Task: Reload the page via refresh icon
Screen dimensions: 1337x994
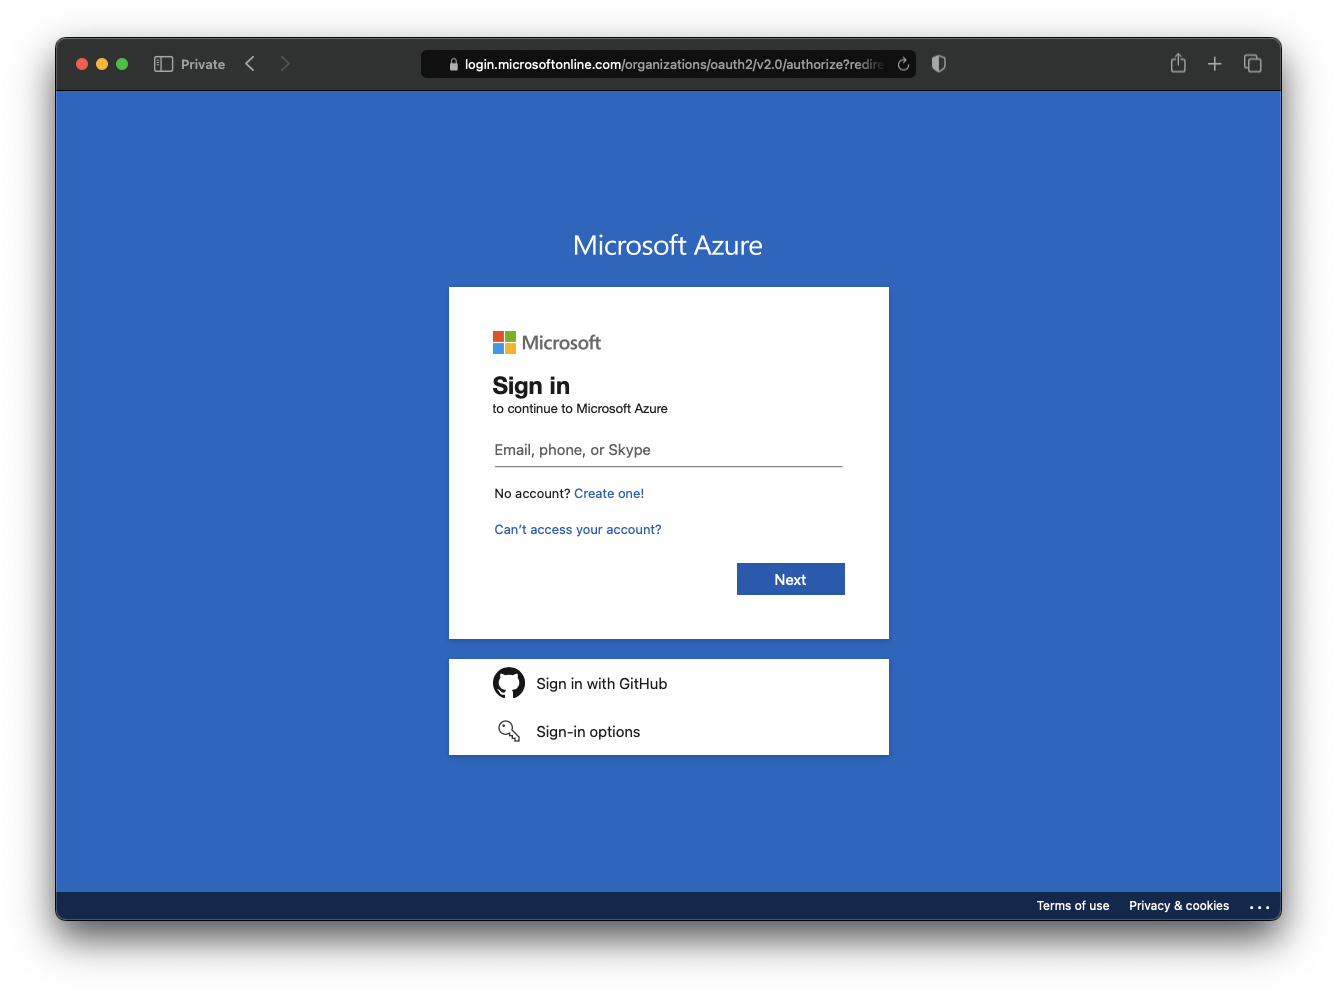Action: tap(903, 64)
